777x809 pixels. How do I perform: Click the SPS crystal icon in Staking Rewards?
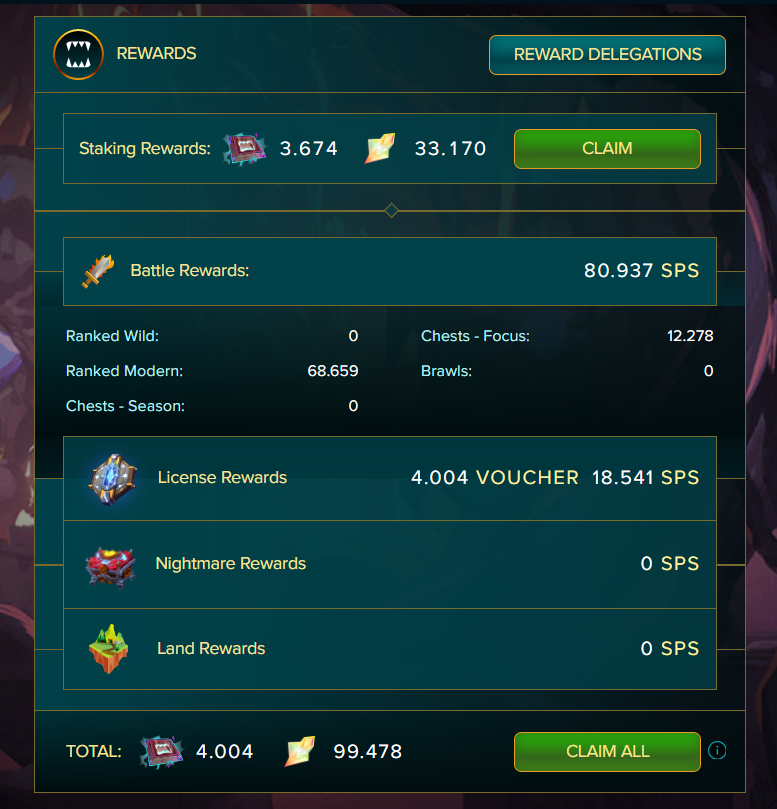[x=380, y=148]
